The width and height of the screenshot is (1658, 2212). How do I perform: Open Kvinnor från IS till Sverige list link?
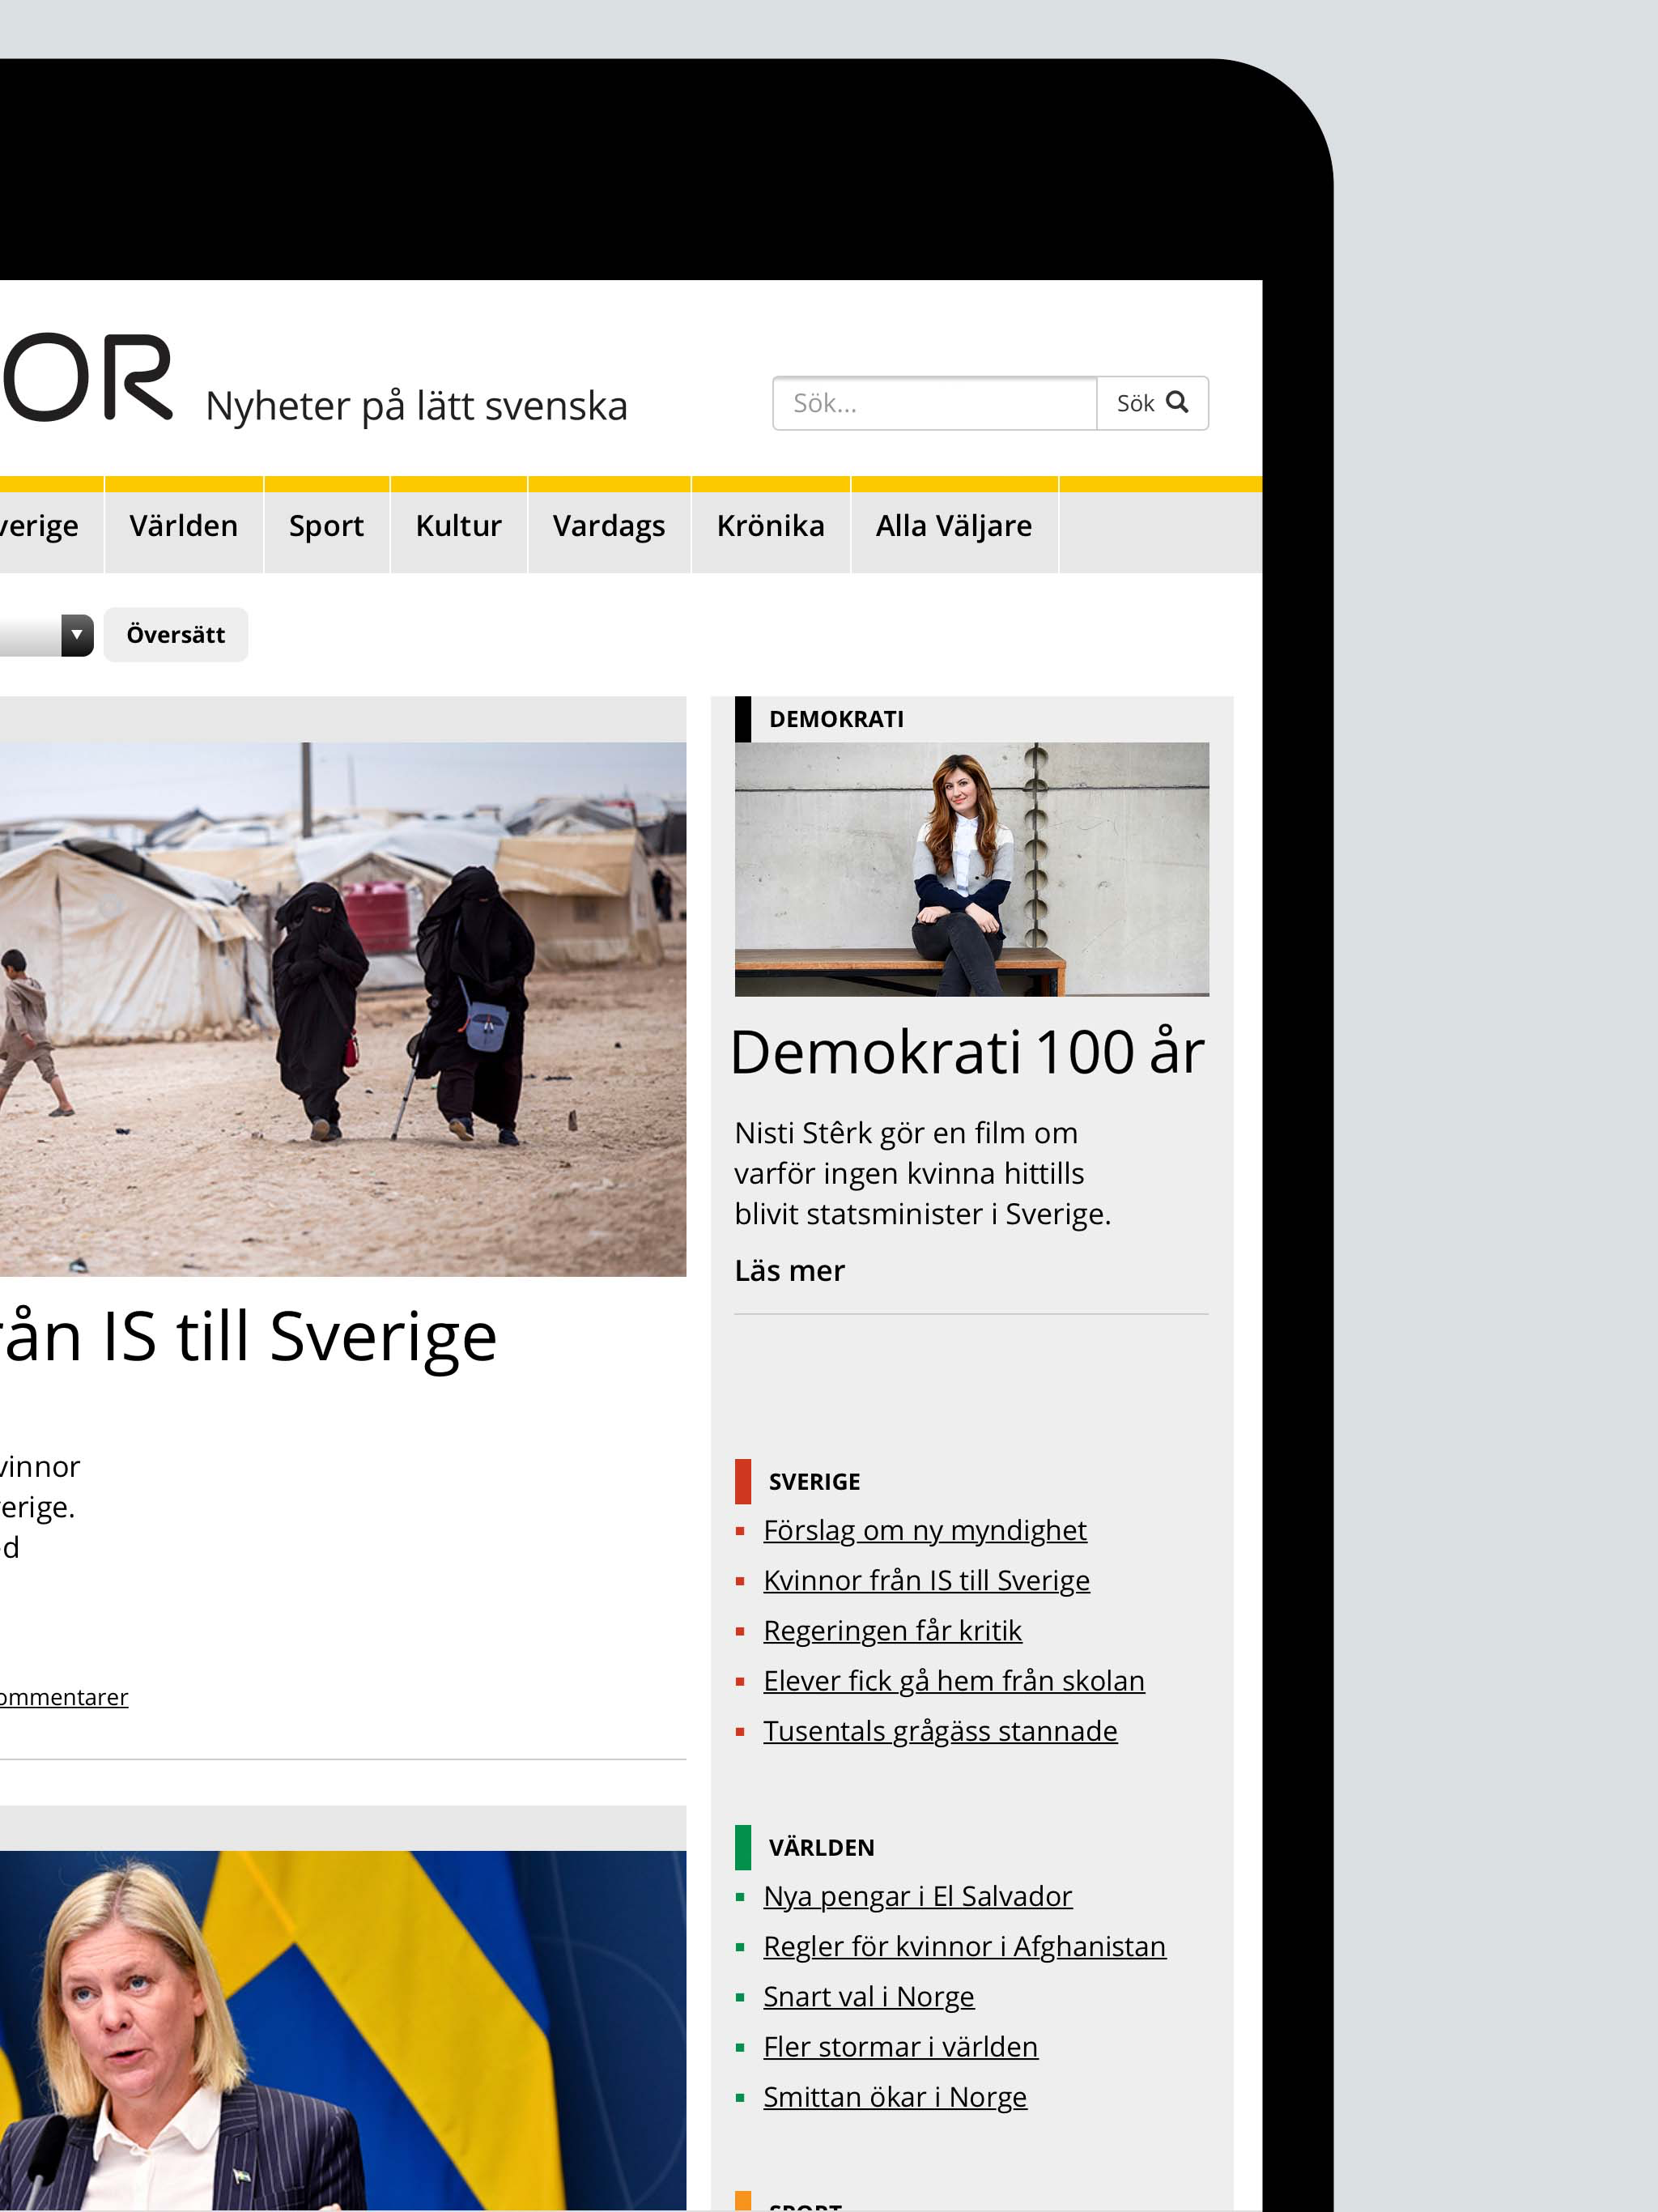(x=927, y=1580)
